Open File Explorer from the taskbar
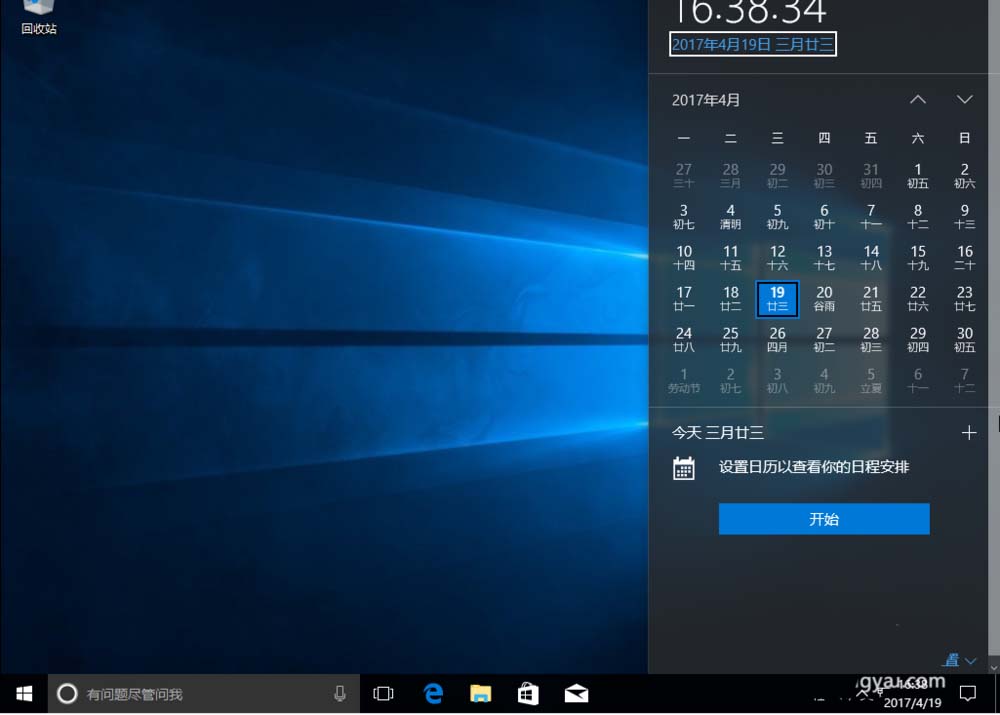Viewport: 1000px width, 715px height. click(481, 693)
